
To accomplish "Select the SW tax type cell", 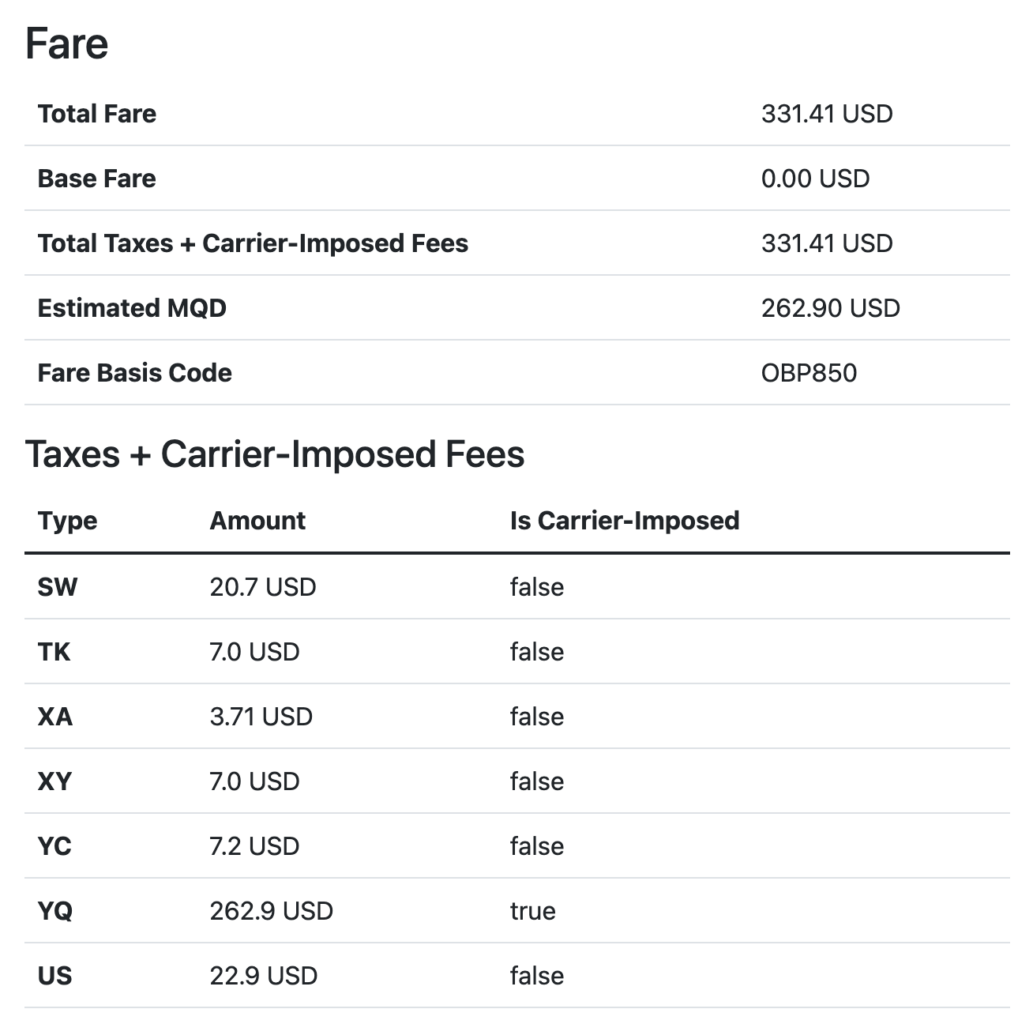I will 57,587.
